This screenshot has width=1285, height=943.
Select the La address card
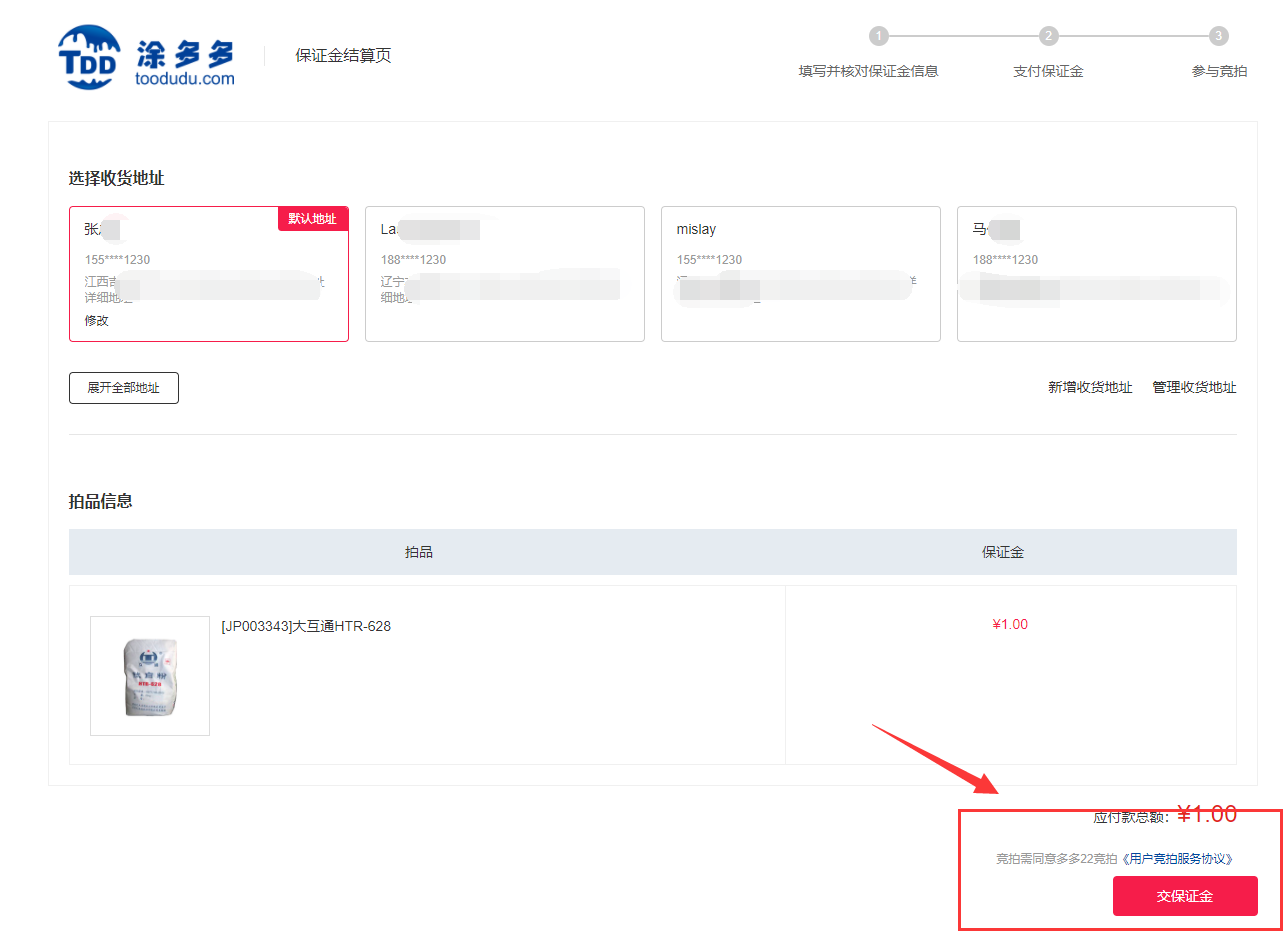(x=504, y=273)
